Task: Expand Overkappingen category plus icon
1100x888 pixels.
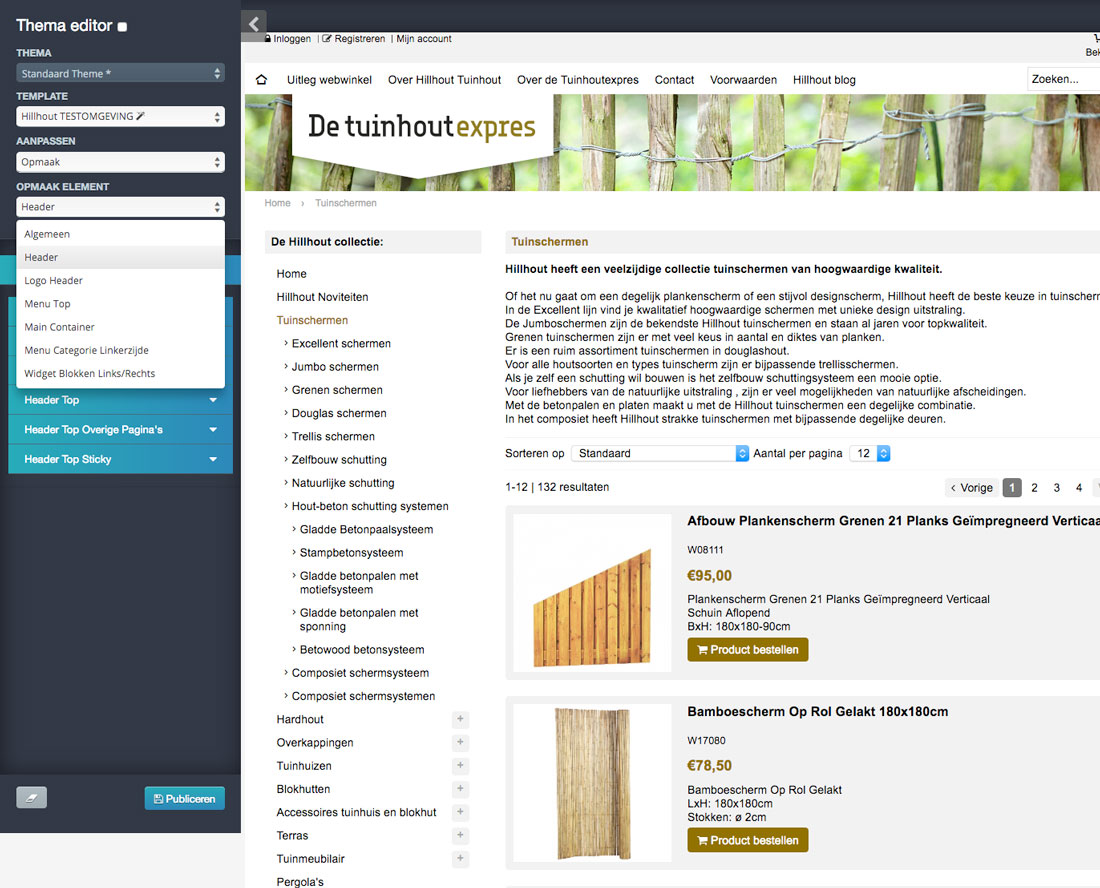Action: tap(460, 742)
